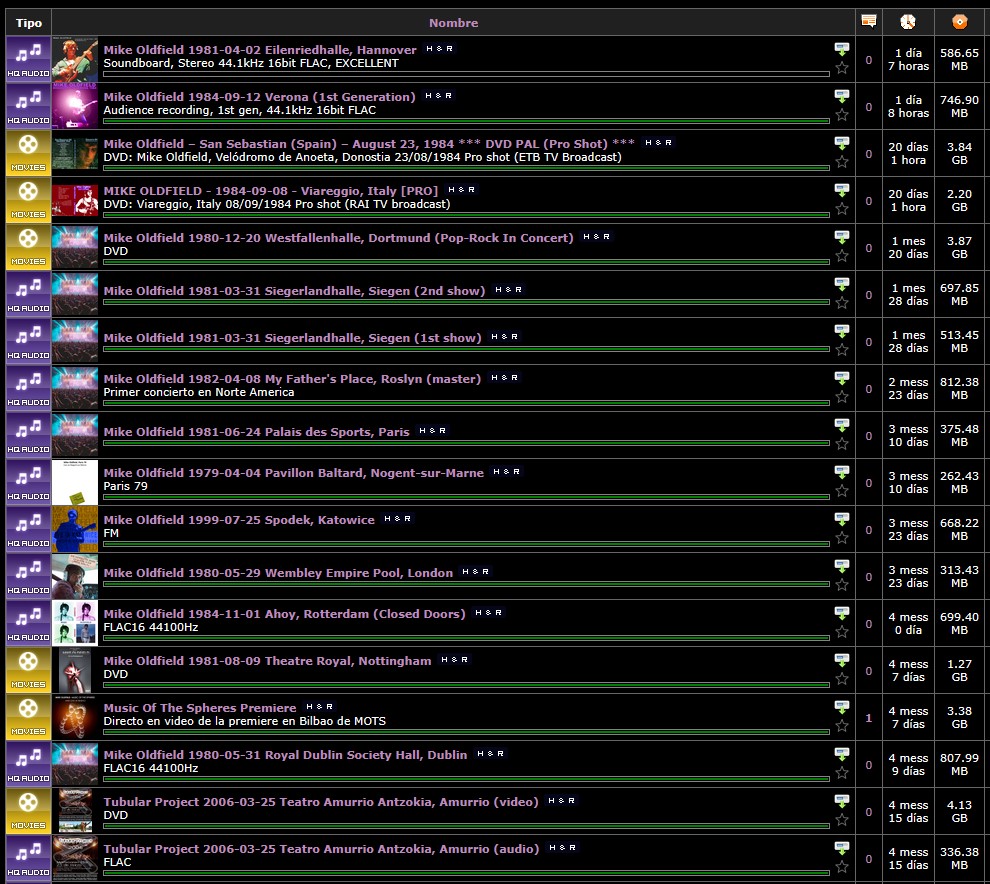Image resolution: width=990 pixels, height=884 pixels.
Task: Open Mike Oldfield 1979-04-04 Pavillon Baltard link
Action: 294,473
